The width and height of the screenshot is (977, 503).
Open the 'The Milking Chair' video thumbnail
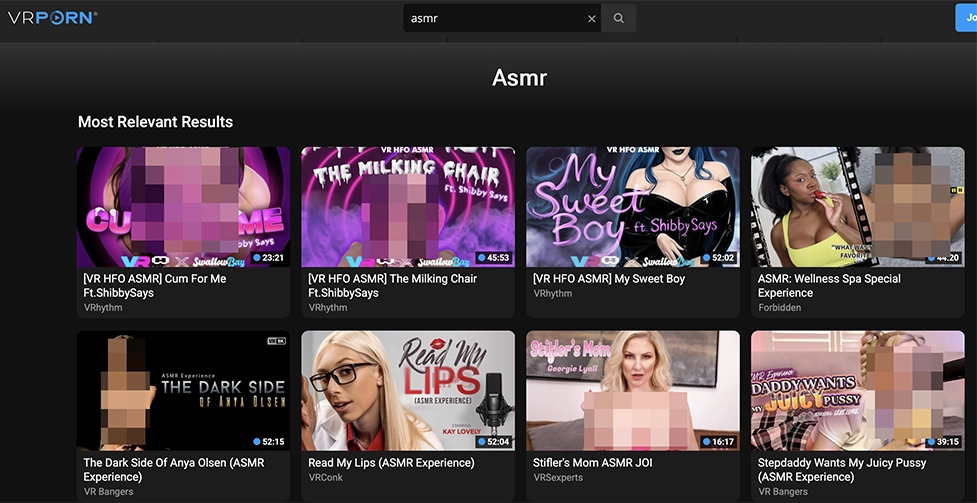point(408,207)
